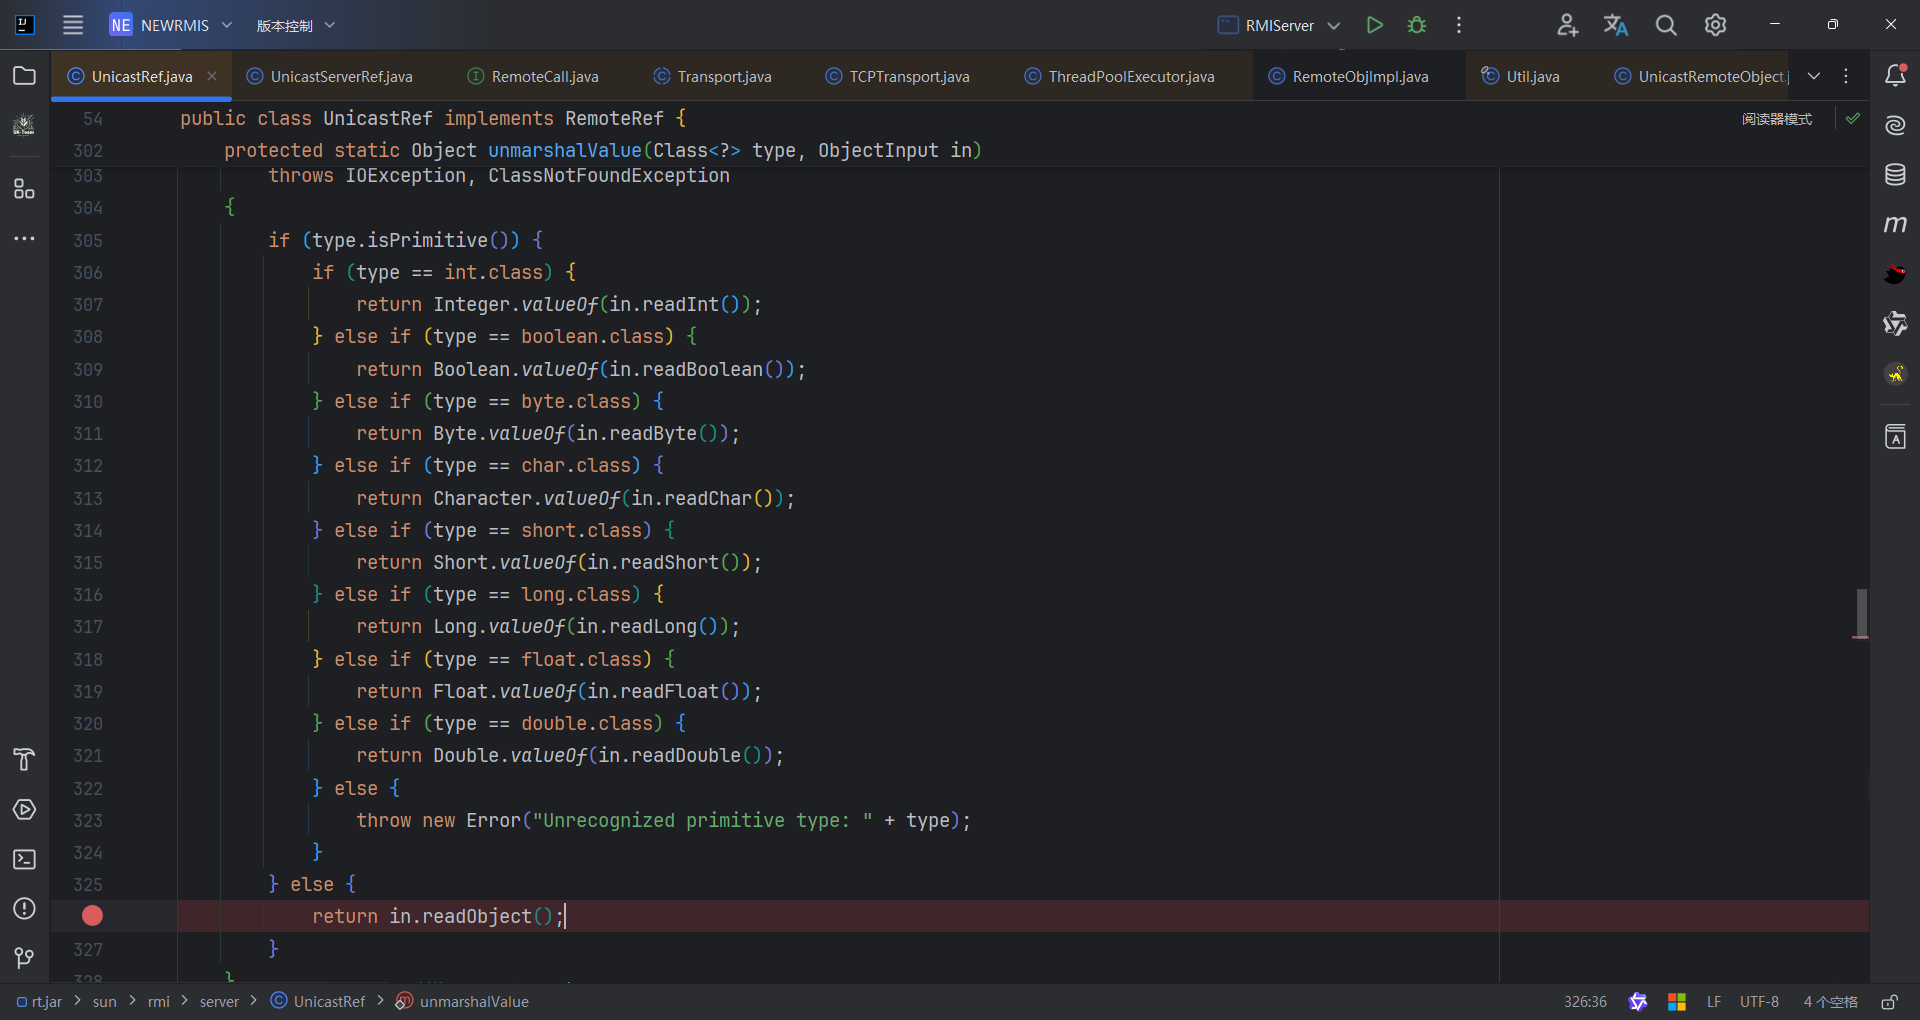Image resolution: width=1920 pixels, height=1020 pixels.
Task: Open the Database tool window
Action: coord(1895,175)
